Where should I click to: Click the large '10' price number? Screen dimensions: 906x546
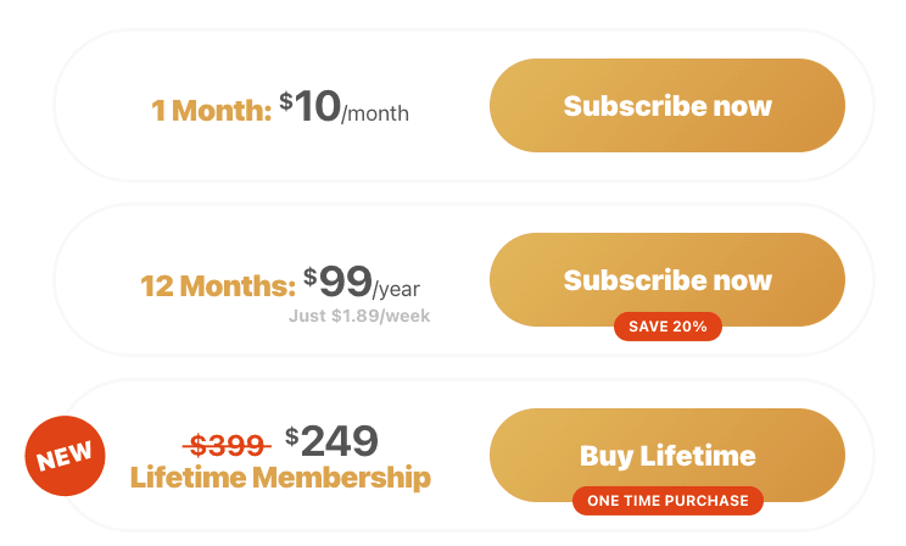tap(318, 106)
